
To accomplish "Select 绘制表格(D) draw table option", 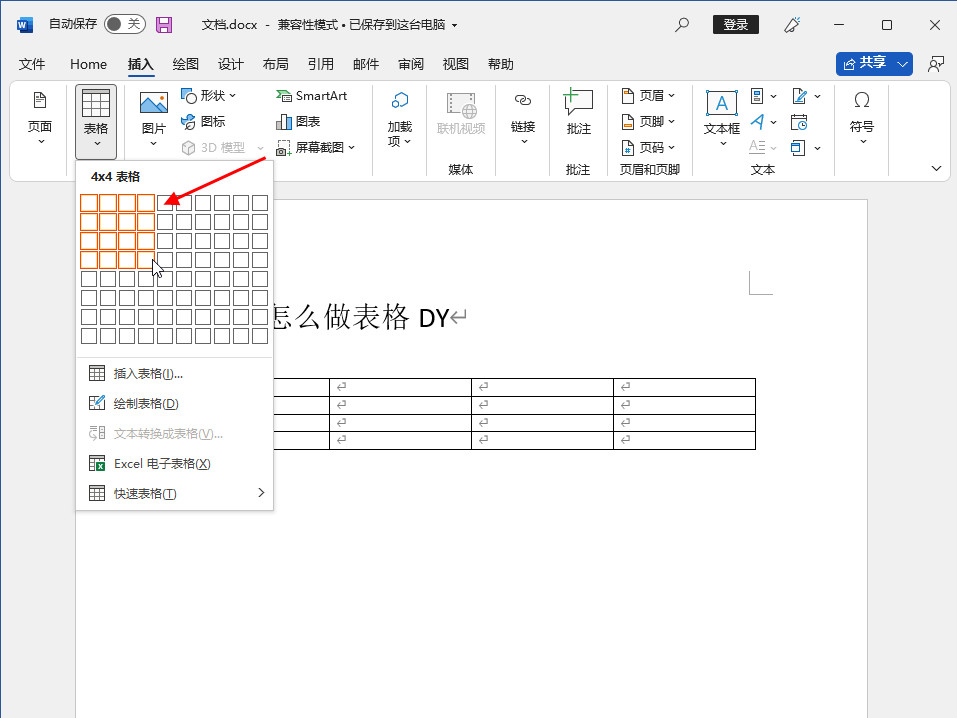I will pyautogui.click(x=174, y=404).
